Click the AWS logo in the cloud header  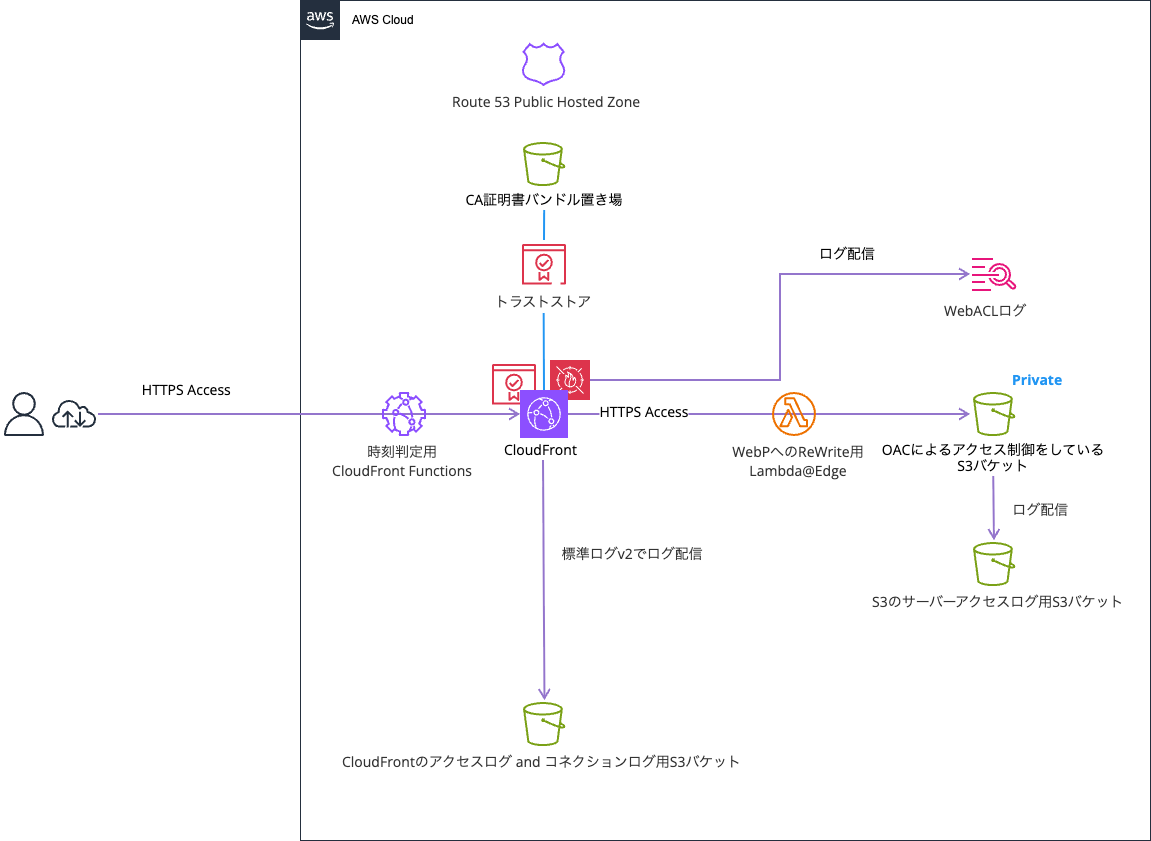[320, 19]
